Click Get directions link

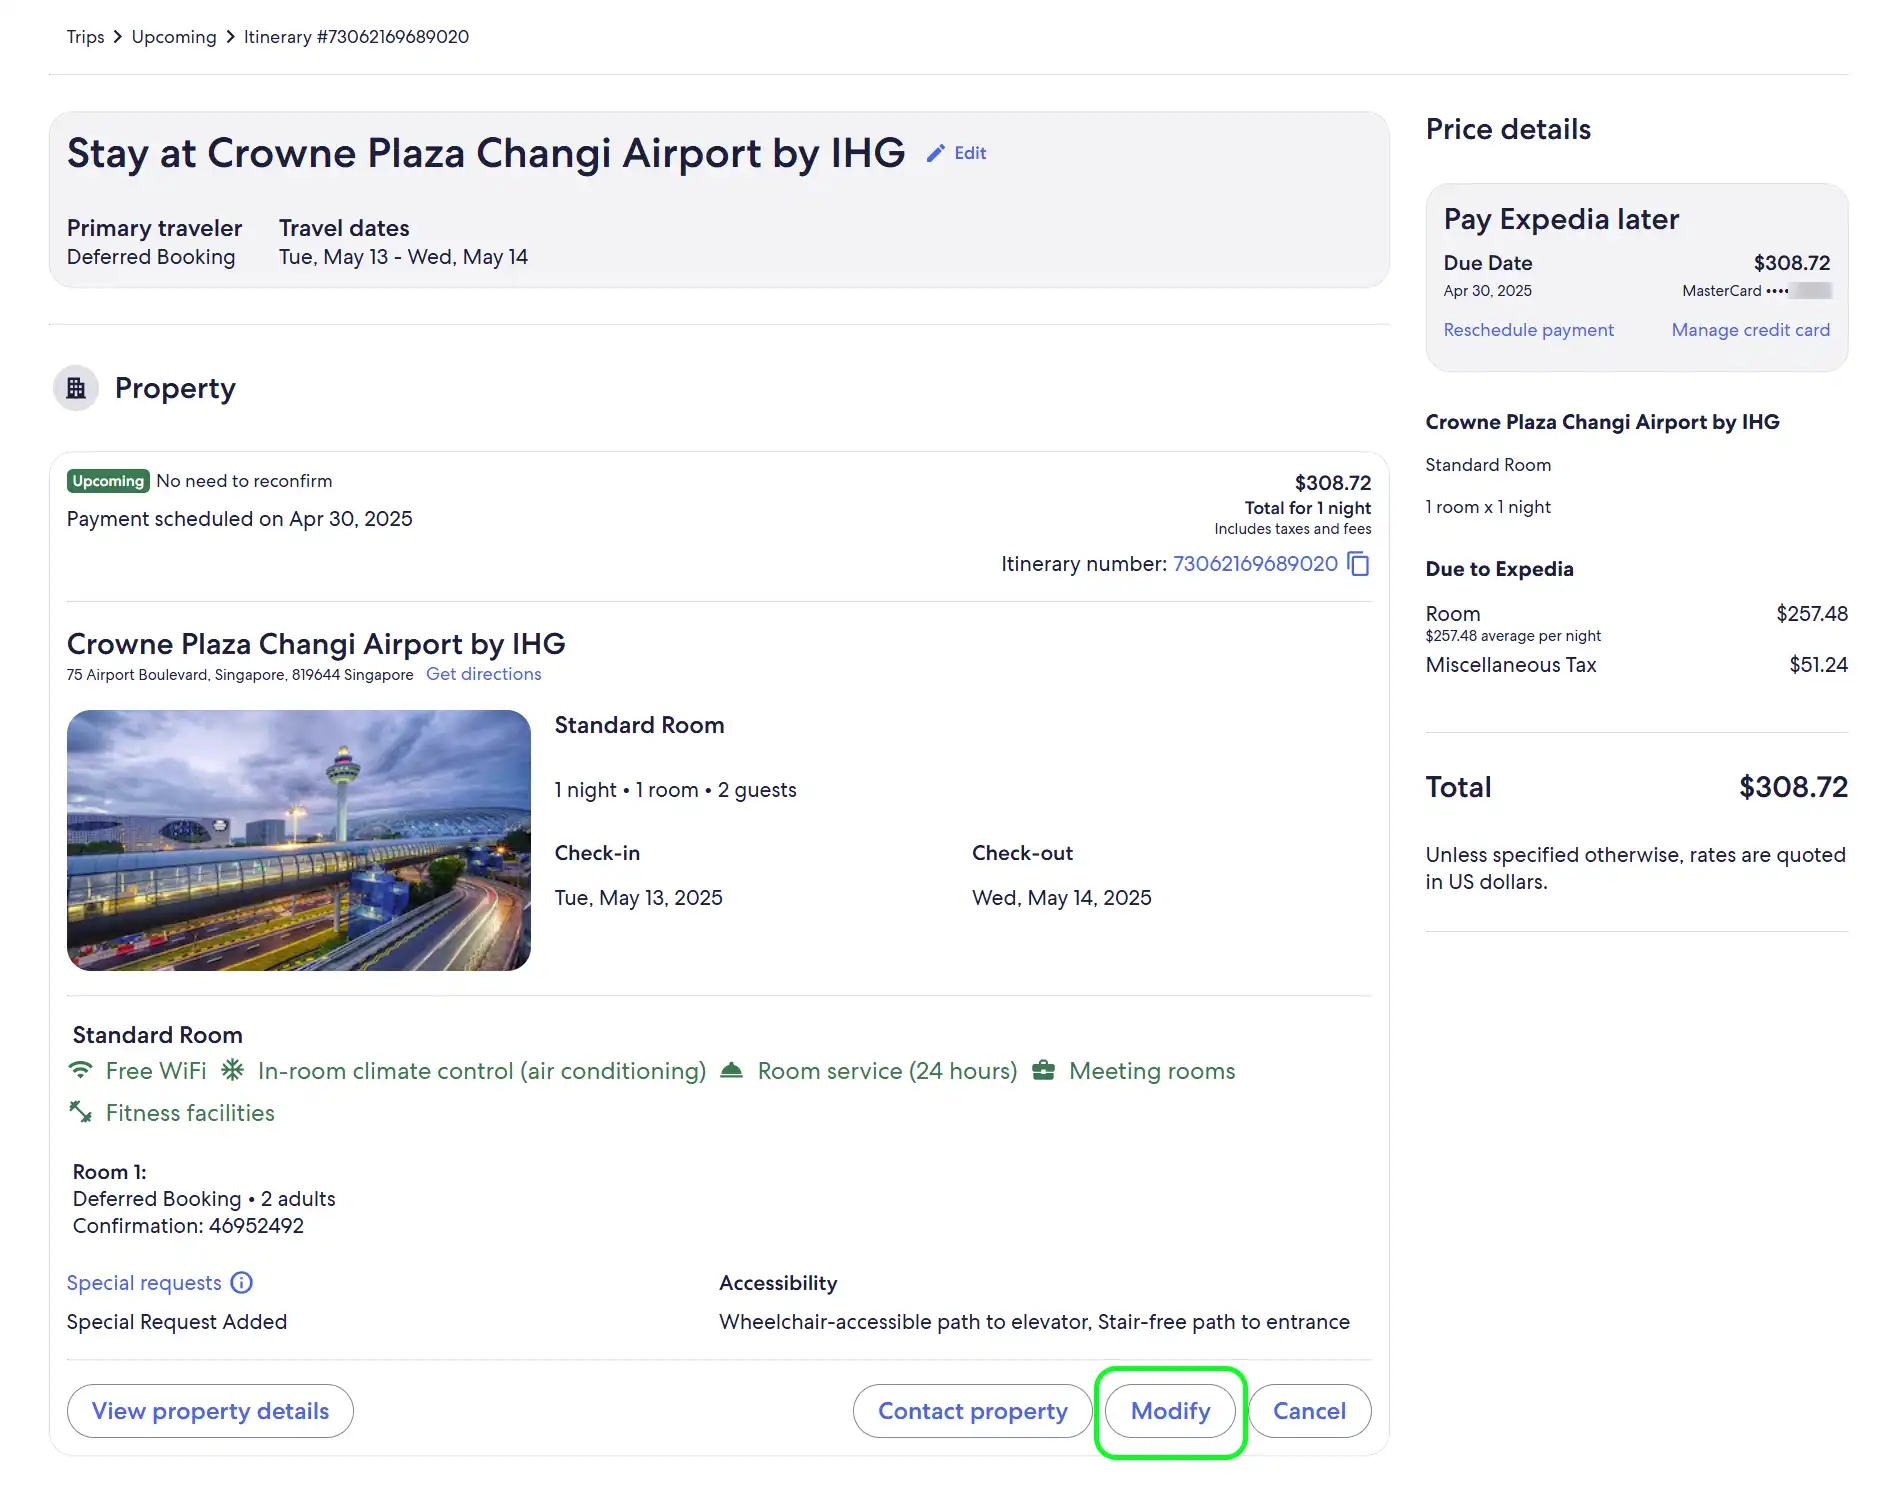coord(483,674)
